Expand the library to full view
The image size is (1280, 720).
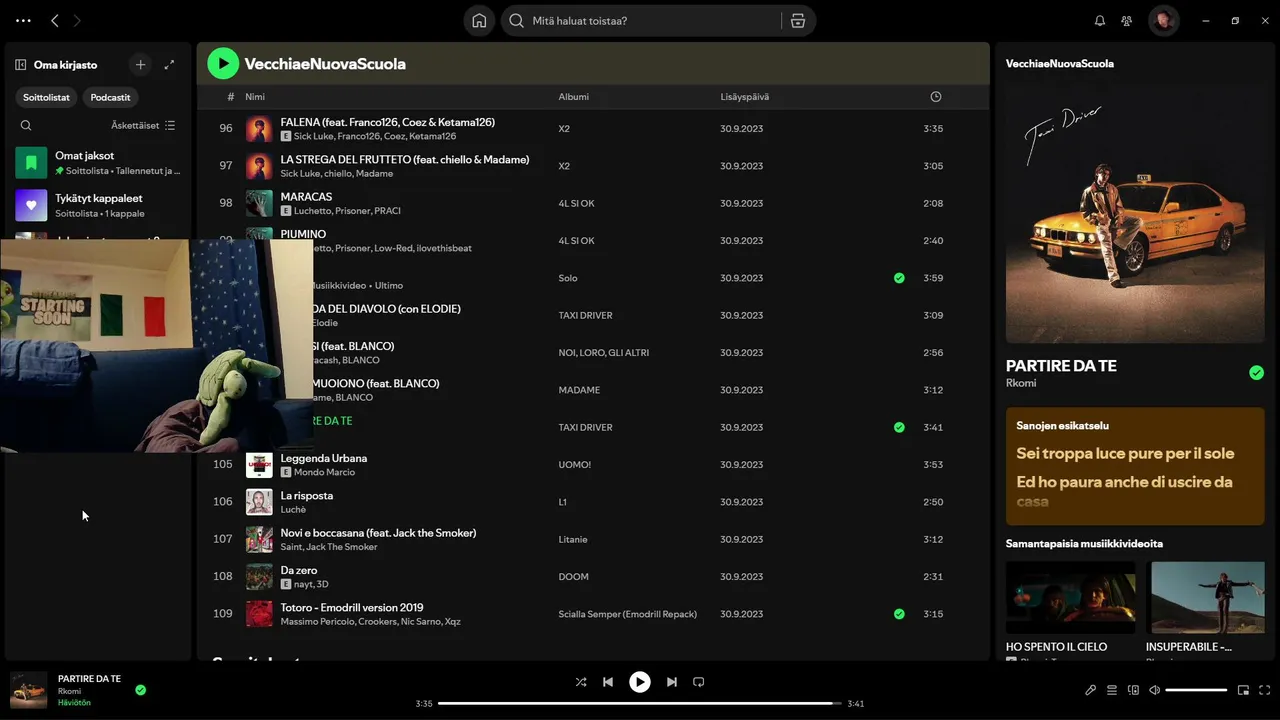tap(169, 65)
